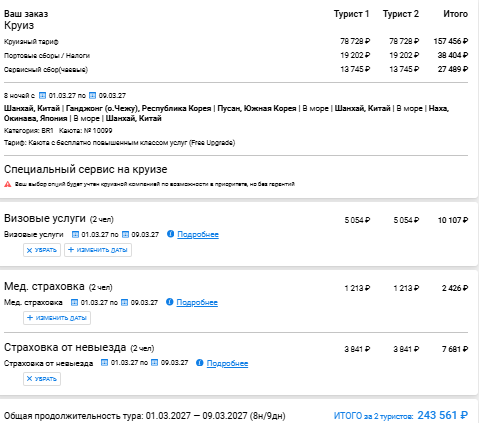The width and height of the screenshot is (479, 423).
Task: Click the trip cancellation insurance start calendar icon
Action: coord(104,362)
